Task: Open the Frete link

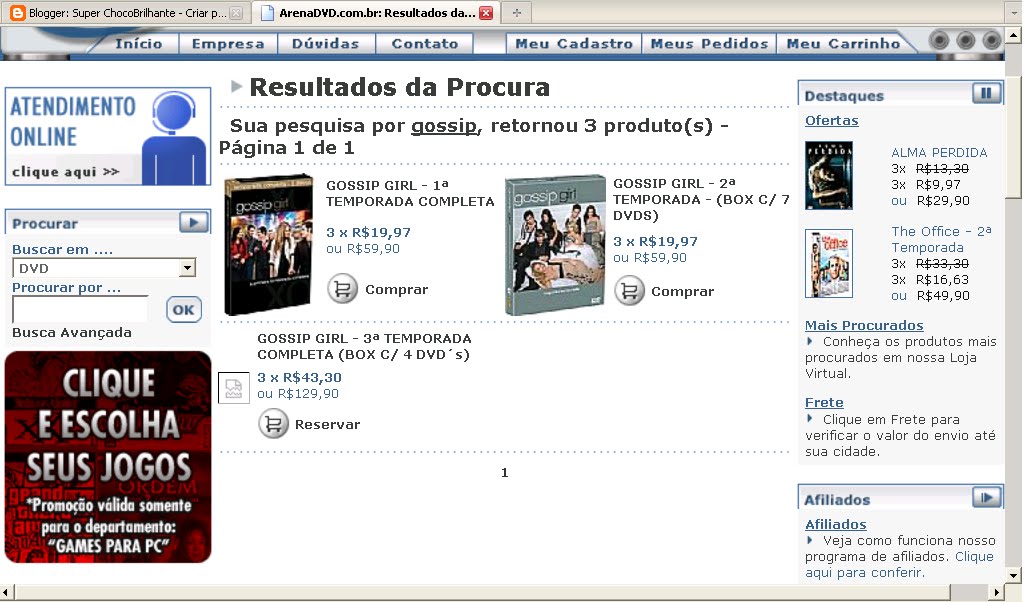Action: pyautogui.click(x=824, y=402)
